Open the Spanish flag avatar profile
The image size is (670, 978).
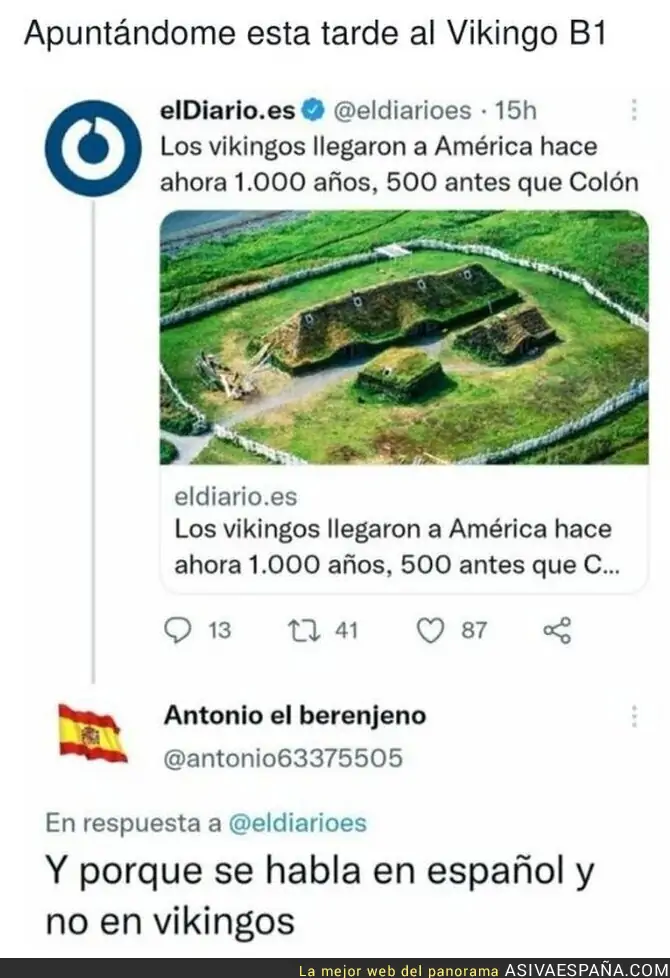coord(93,733)
